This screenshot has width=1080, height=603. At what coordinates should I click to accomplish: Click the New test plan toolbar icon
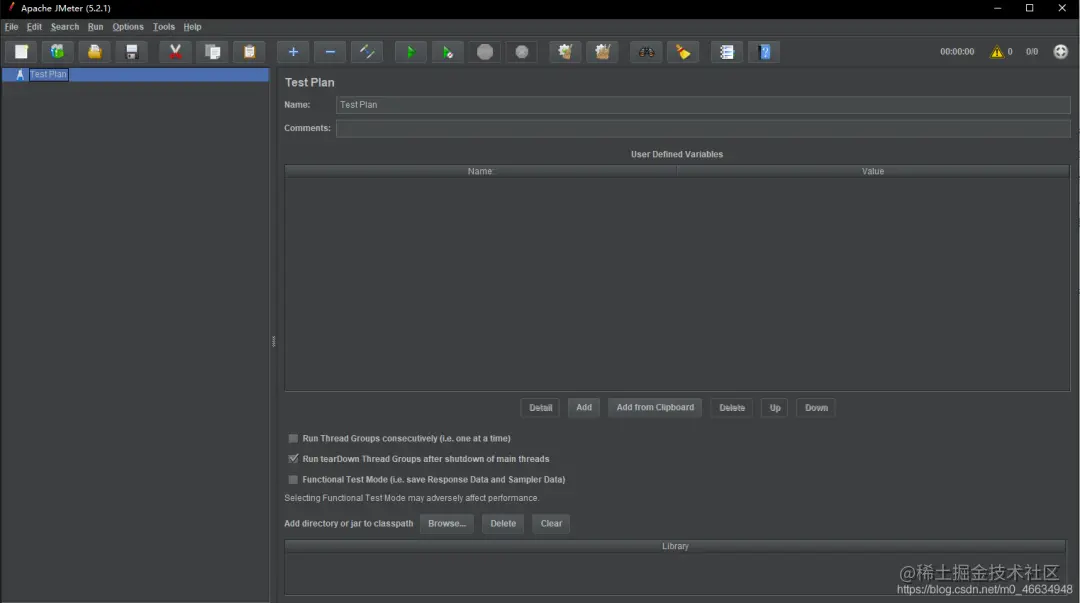(x=21, y=52)
